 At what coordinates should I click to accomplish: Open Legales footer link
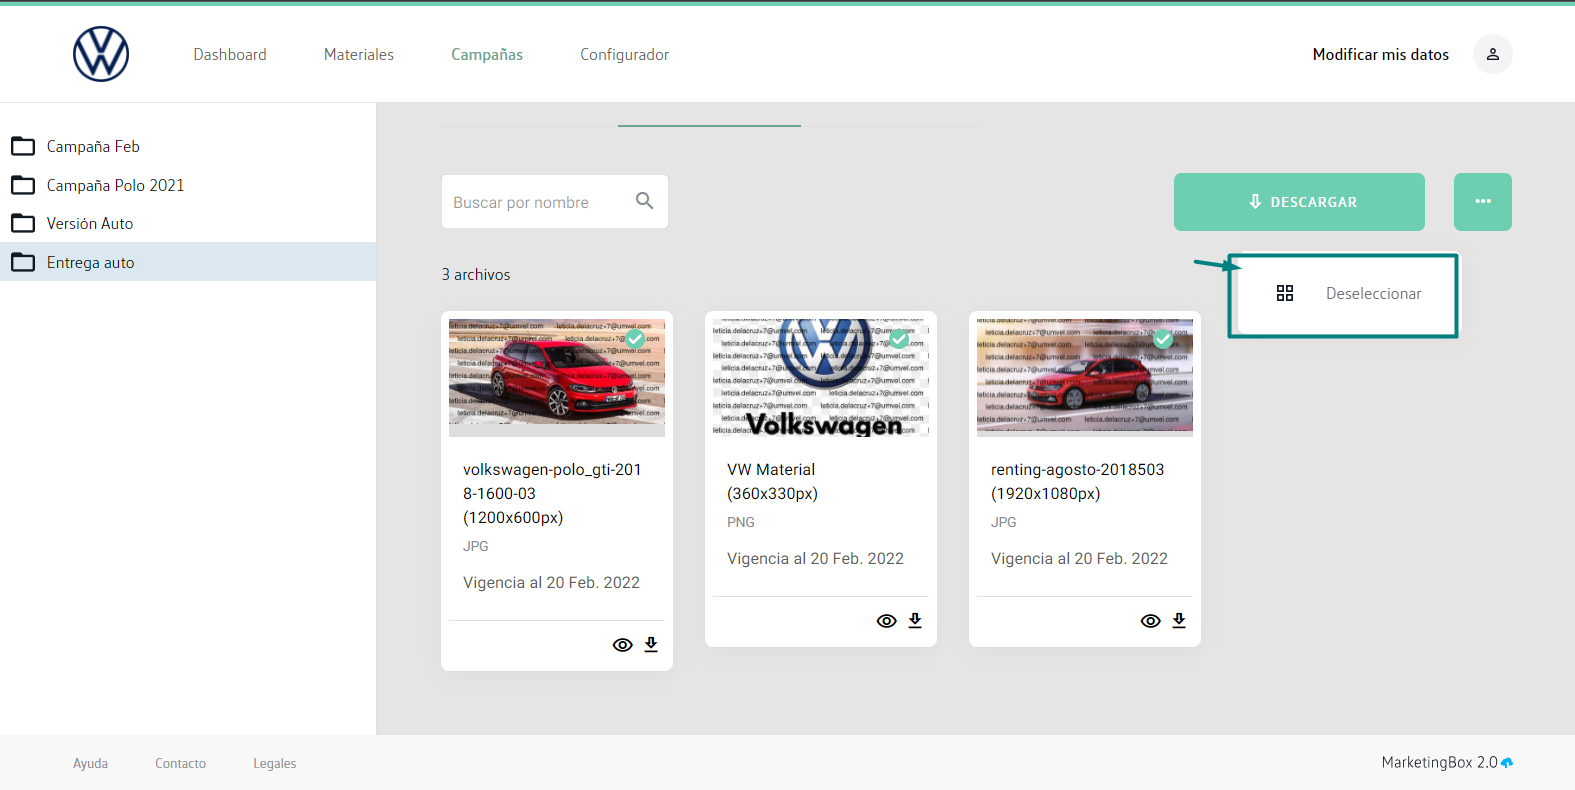pos(275,763)
